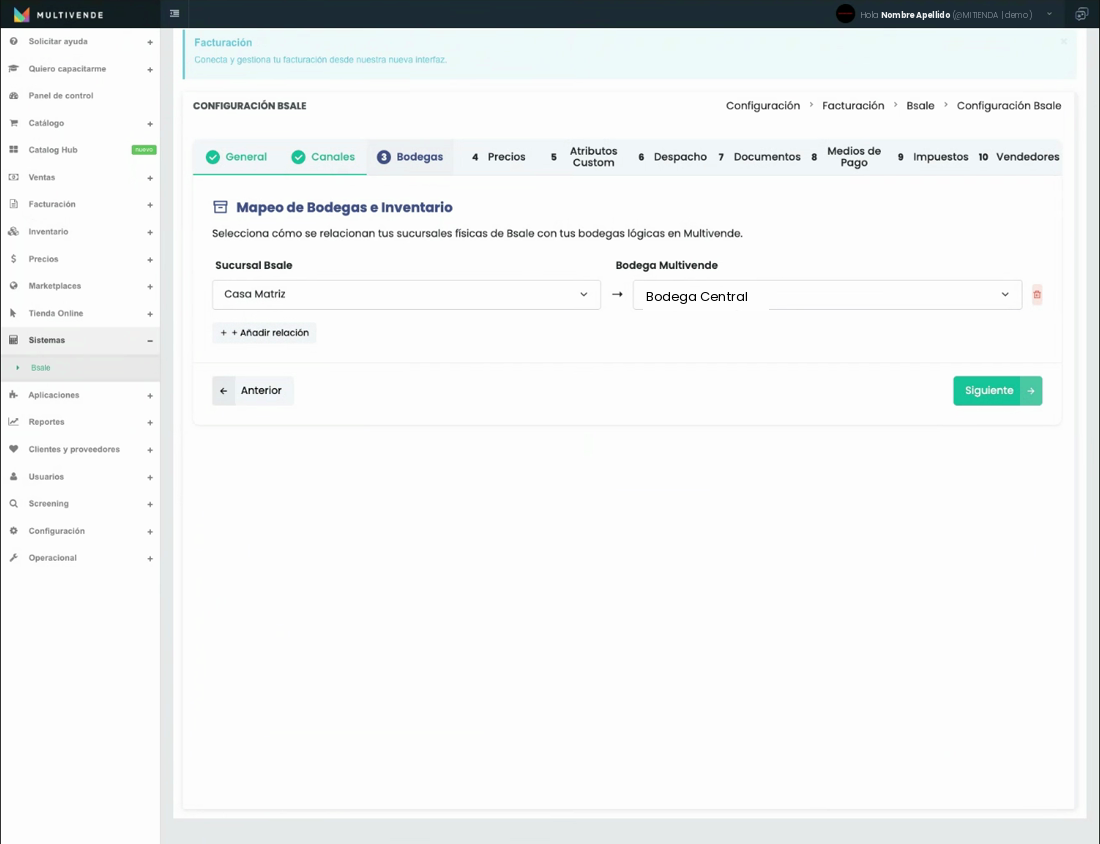Click the Siguiente button
Image resolution: width=1100 pixels, height=844 pixels.
pos(998,391)
